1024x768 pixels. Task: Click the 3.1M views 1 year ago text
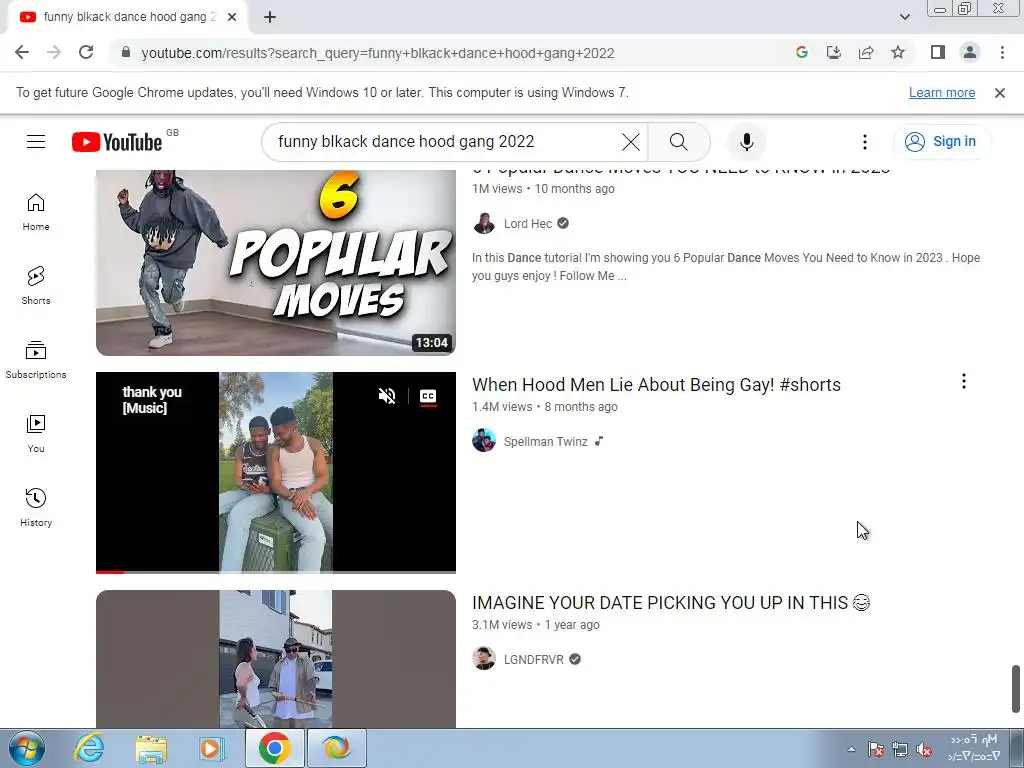click(536, 625)
